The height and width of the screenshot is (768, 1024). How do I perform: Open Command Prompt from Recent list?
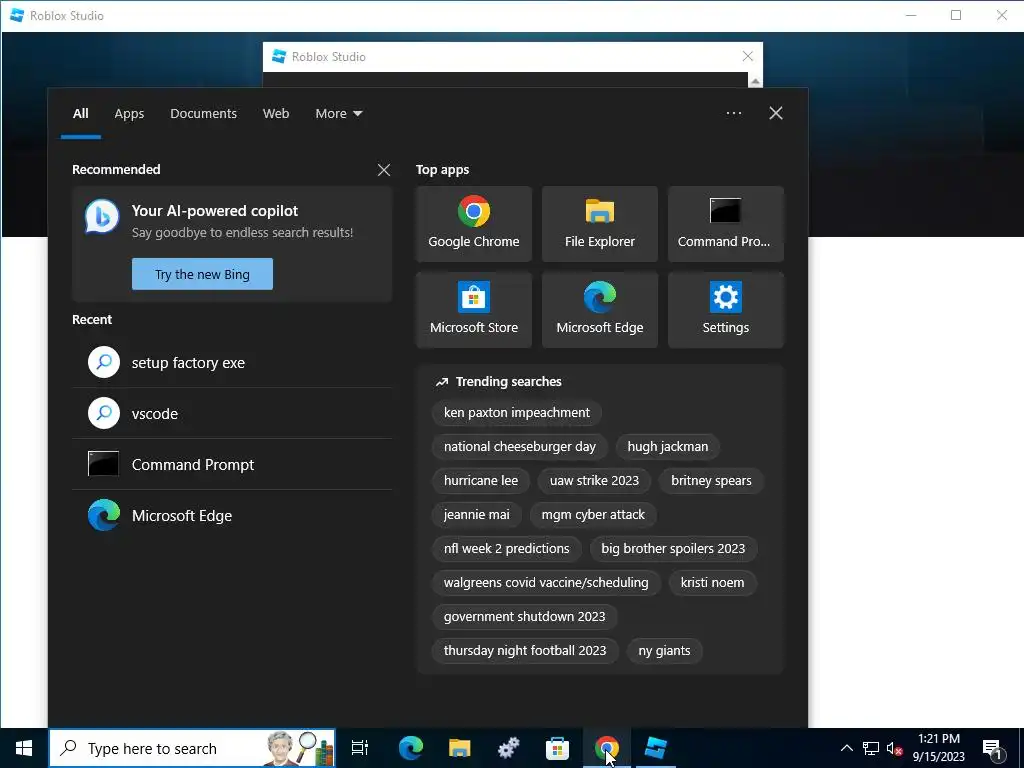232,464
